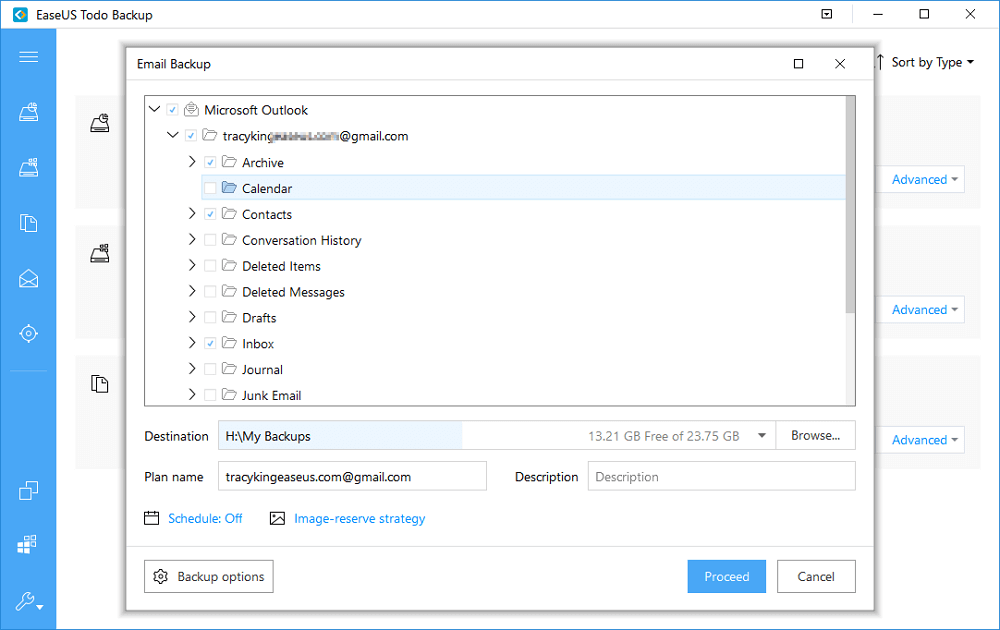Viewport: 1000px width, 630px height.
Task: Open the Sort by Type dropdown
Action: 932,62
